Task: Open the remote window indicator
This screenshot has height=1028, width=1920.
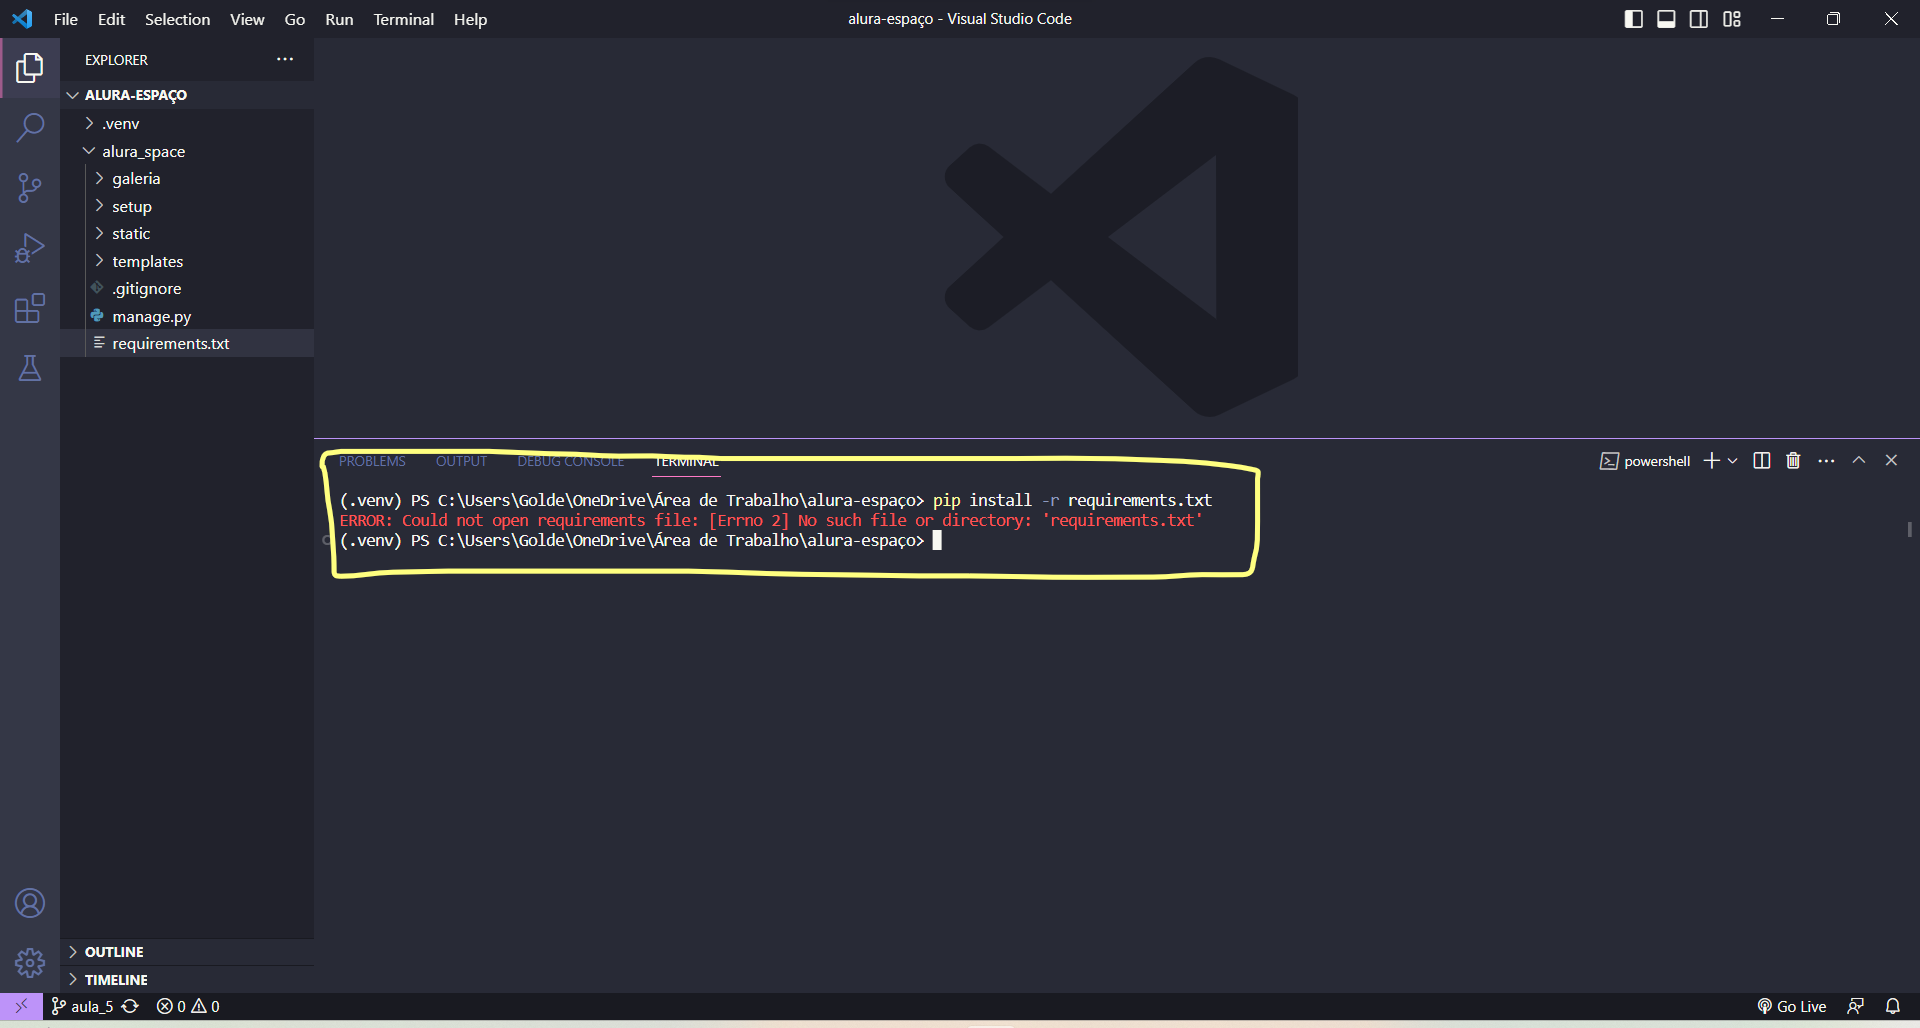Action: [21, 1006]
